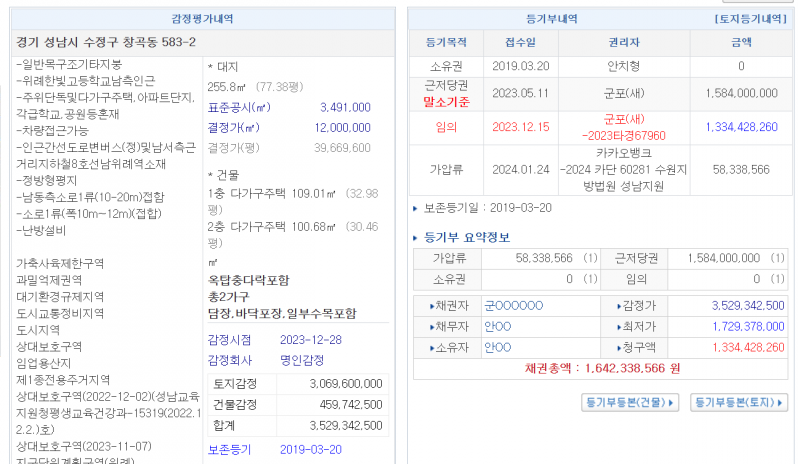The height and width of the screenshot is (464, 800).
Task: Click the appraisal company 명인감정
Action: click(x=303, y=360)
